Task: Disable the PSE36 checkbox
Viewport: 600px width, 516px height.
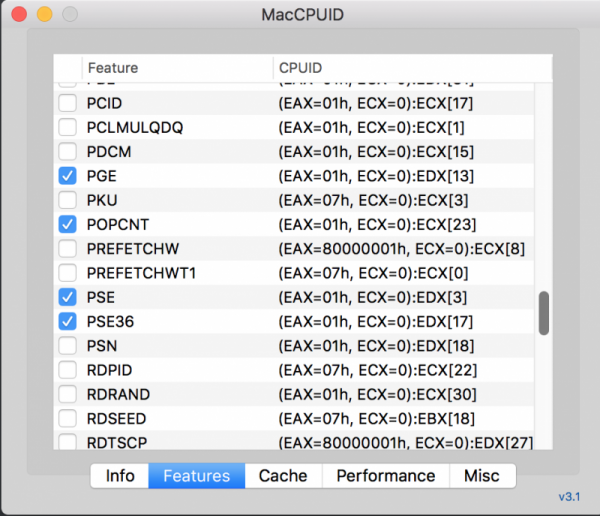Action: pos(68,321)
